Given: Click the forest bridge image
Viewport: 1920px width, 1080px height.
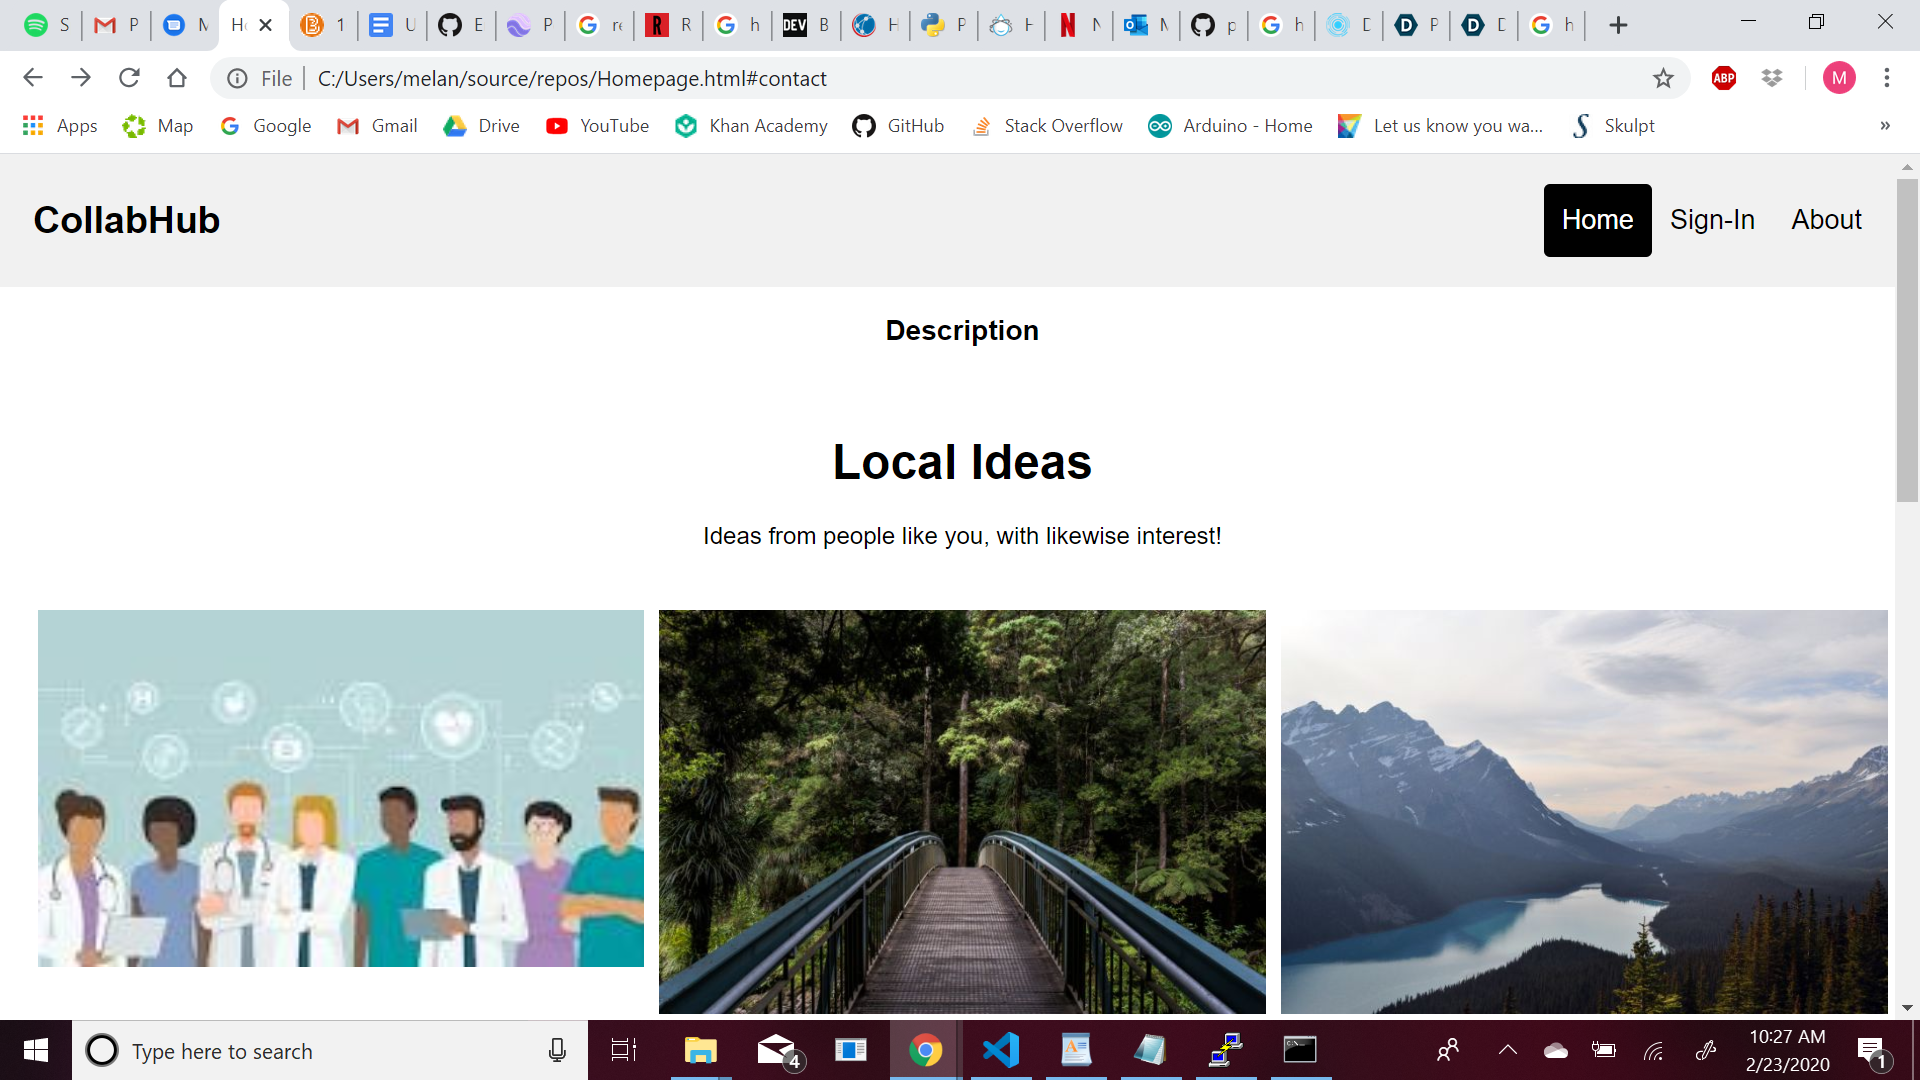Looking at the screenshot, I should click(x=962, y=811).
